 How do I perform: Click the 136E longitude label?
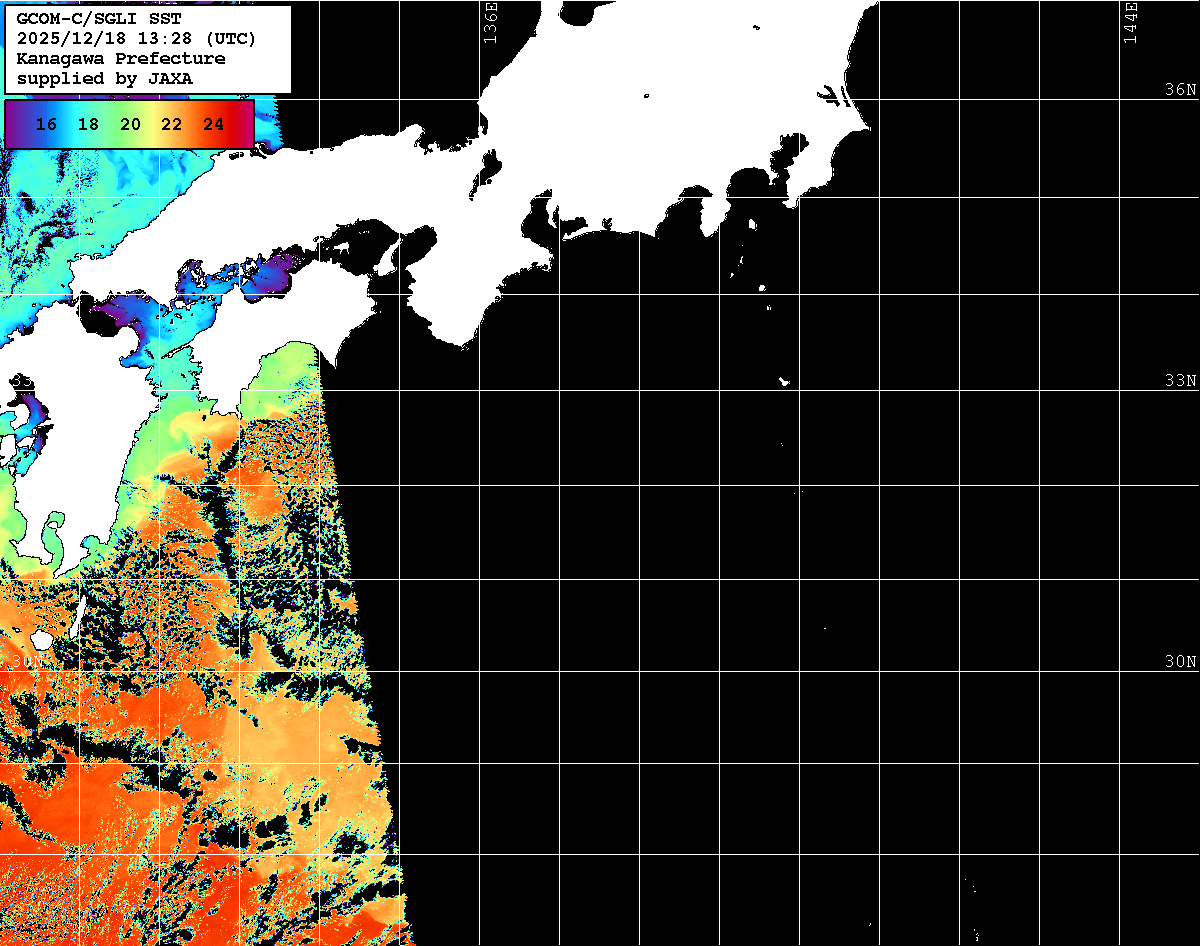tap(489, 22)
